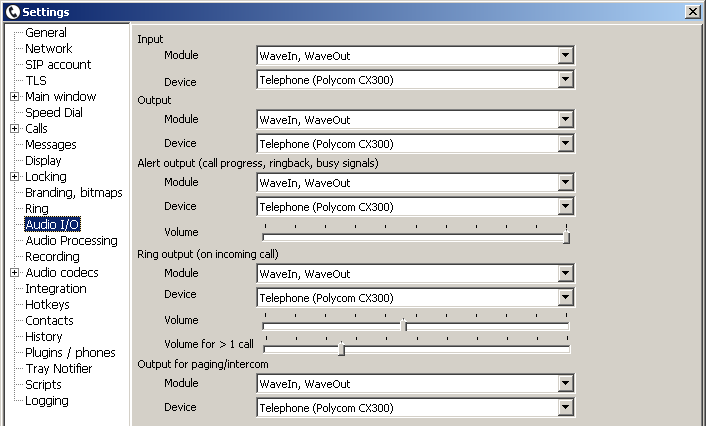Open History settings

tap(44, 336)
